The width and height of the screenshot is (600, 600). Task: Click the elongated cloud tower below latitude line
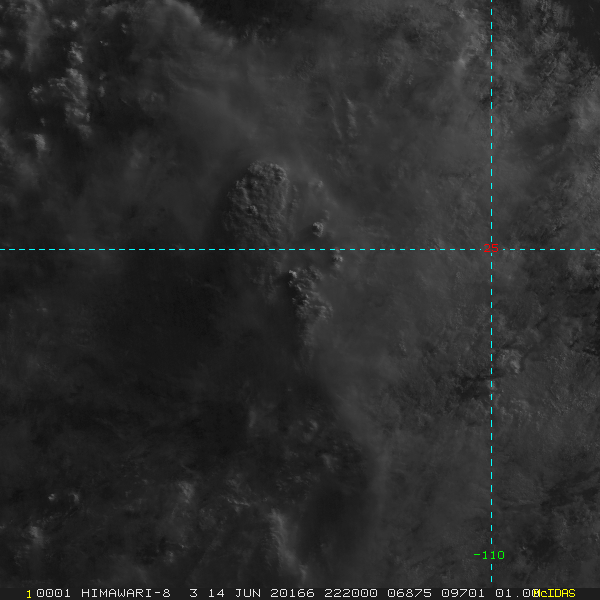(x=309, y=302)
